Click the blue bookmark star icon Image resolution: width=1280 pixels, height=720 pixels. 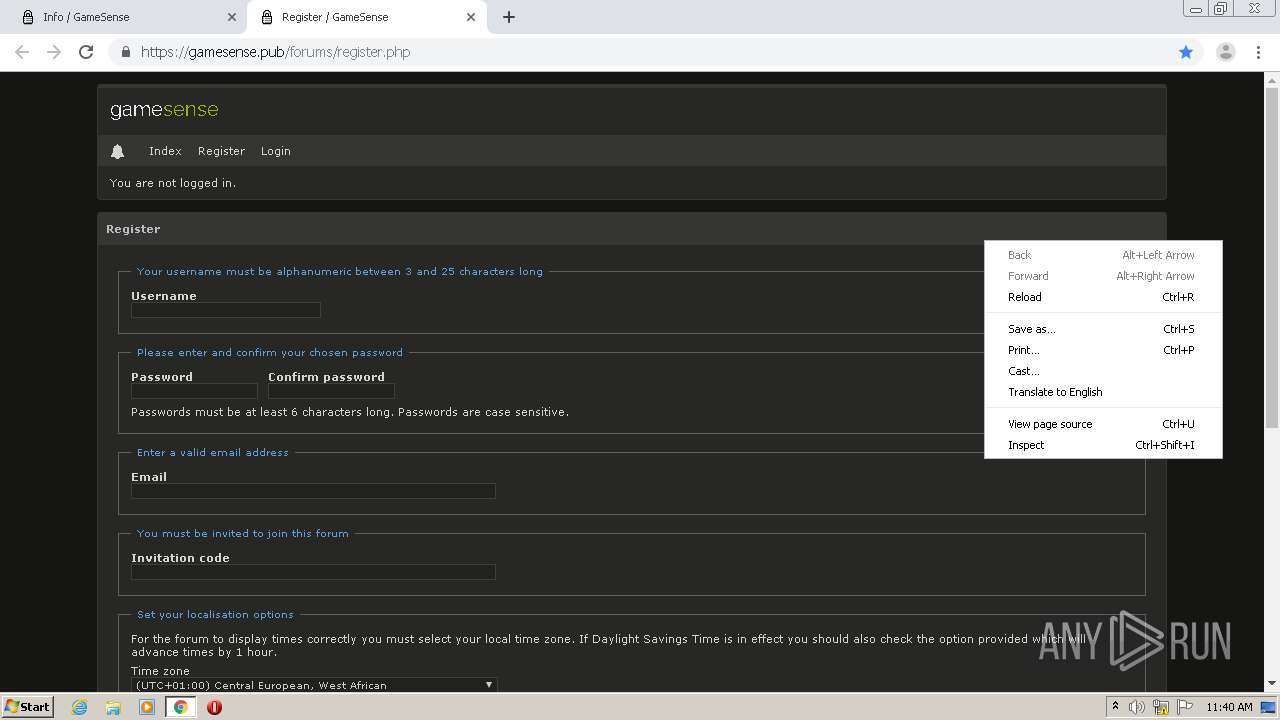pos(1186,52)
